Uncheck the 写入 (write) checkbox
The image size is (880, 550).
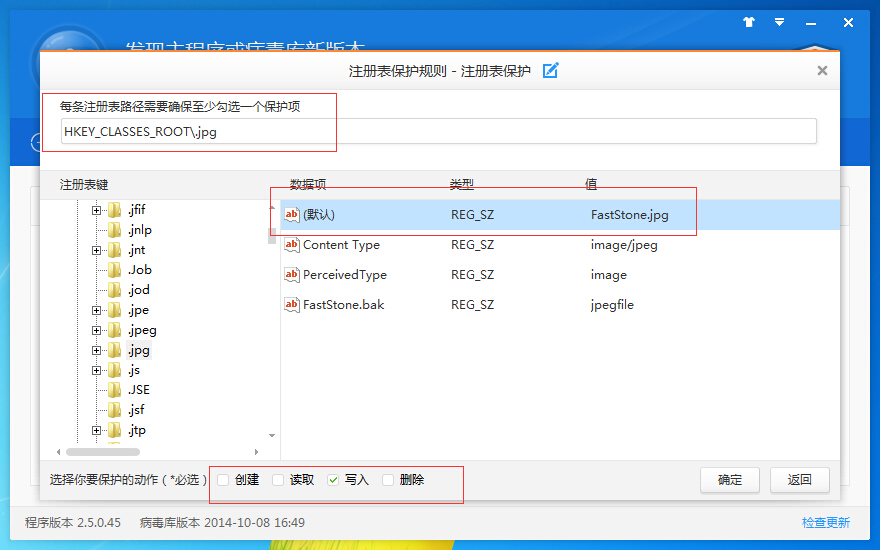click(333, 480)
